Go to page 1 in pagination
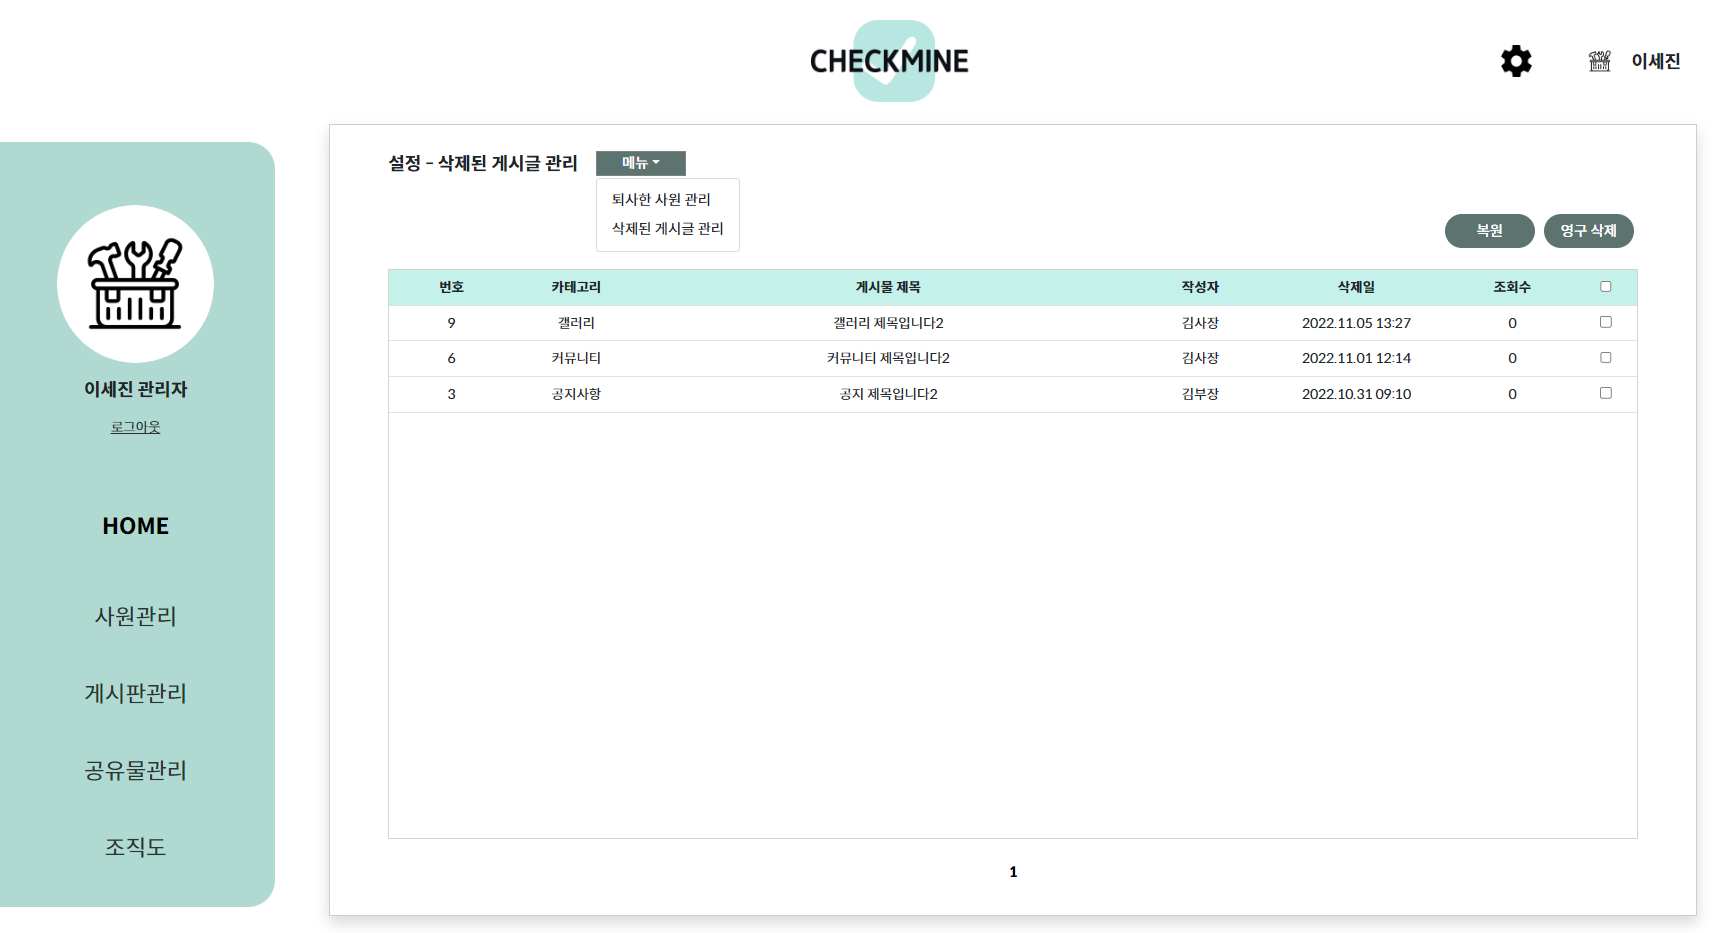Image resolution: width=1716 pixels, height=933 pixels. 1013,872
